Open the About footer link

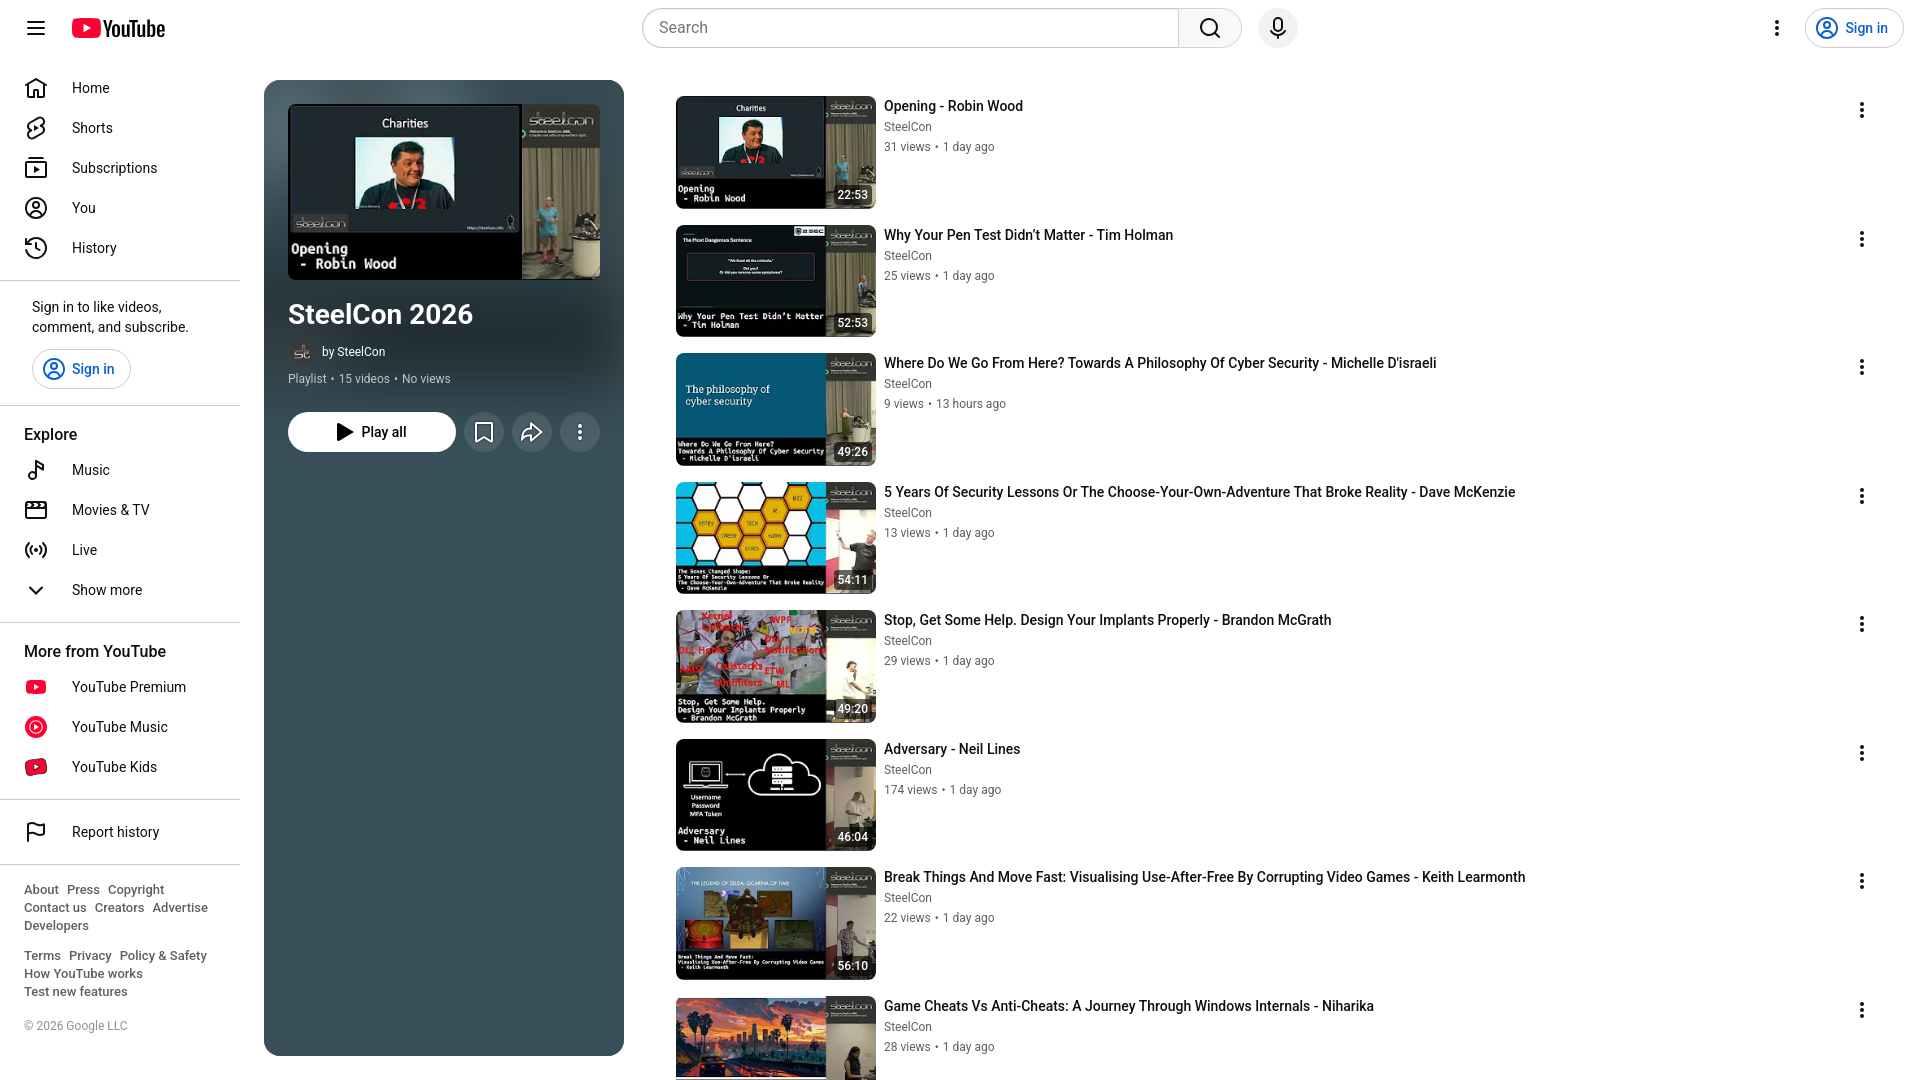point(41,890)
